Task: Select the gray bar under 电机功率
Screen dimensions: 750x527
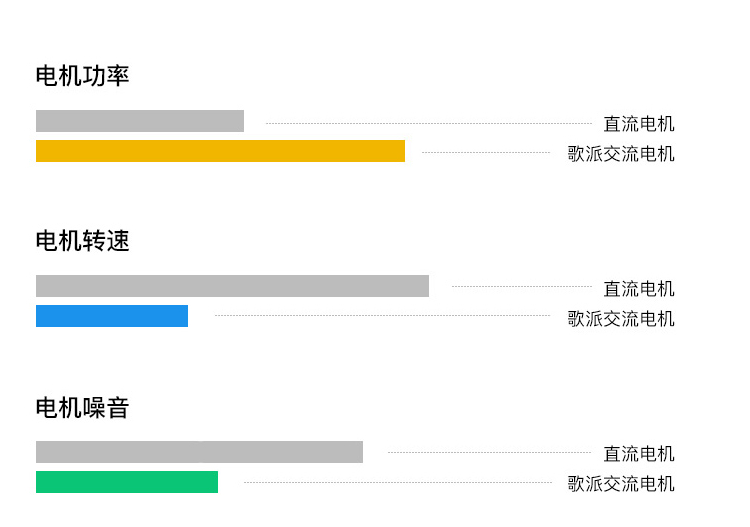Action: 140,121
